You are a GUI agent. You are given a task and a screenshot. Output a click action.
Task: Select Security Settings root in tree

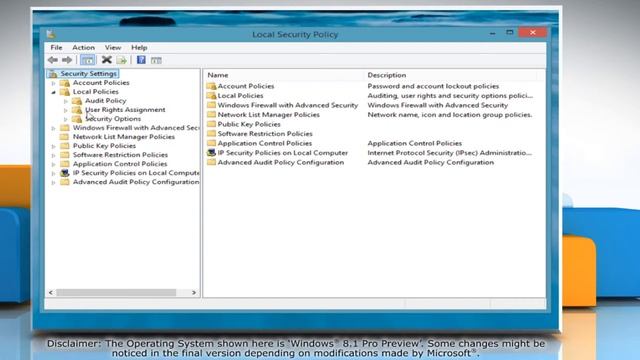(x=89, y=74)
